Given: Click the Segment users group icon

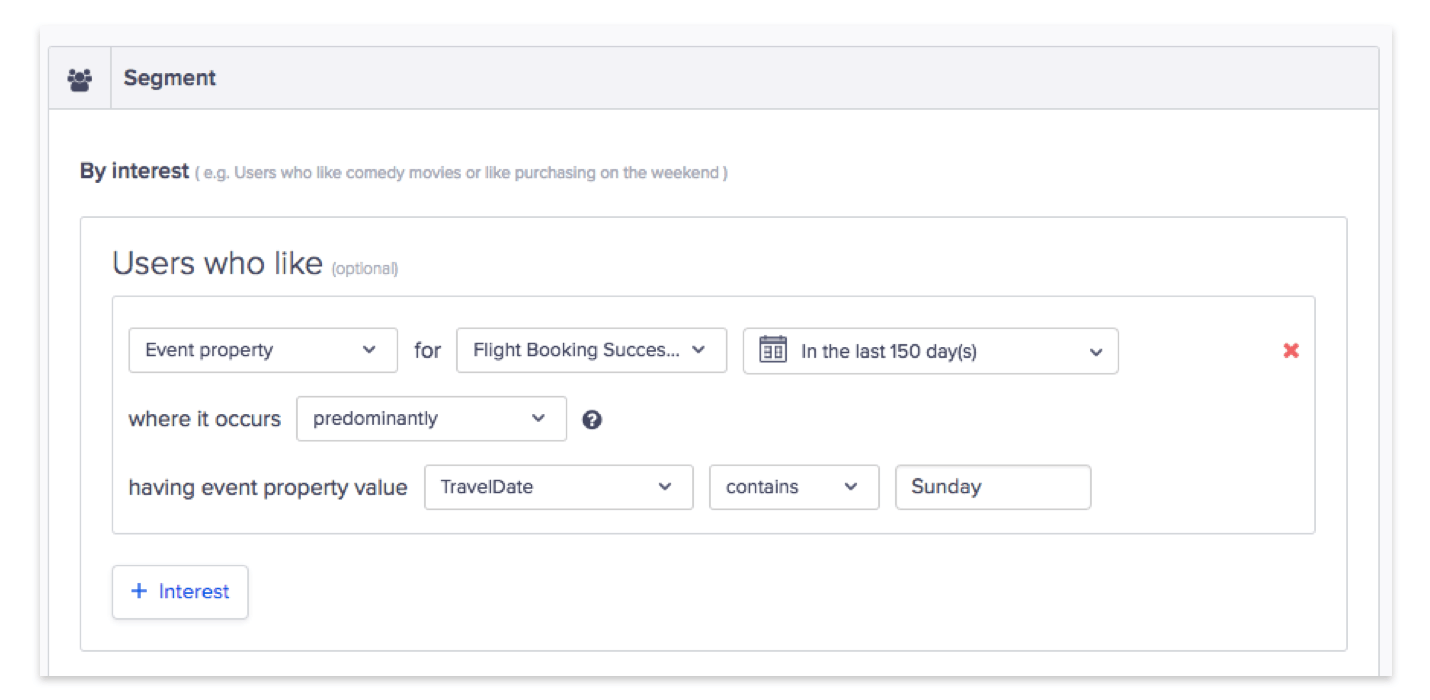Looking at the screenshot, I should click(x=80, y=79).
